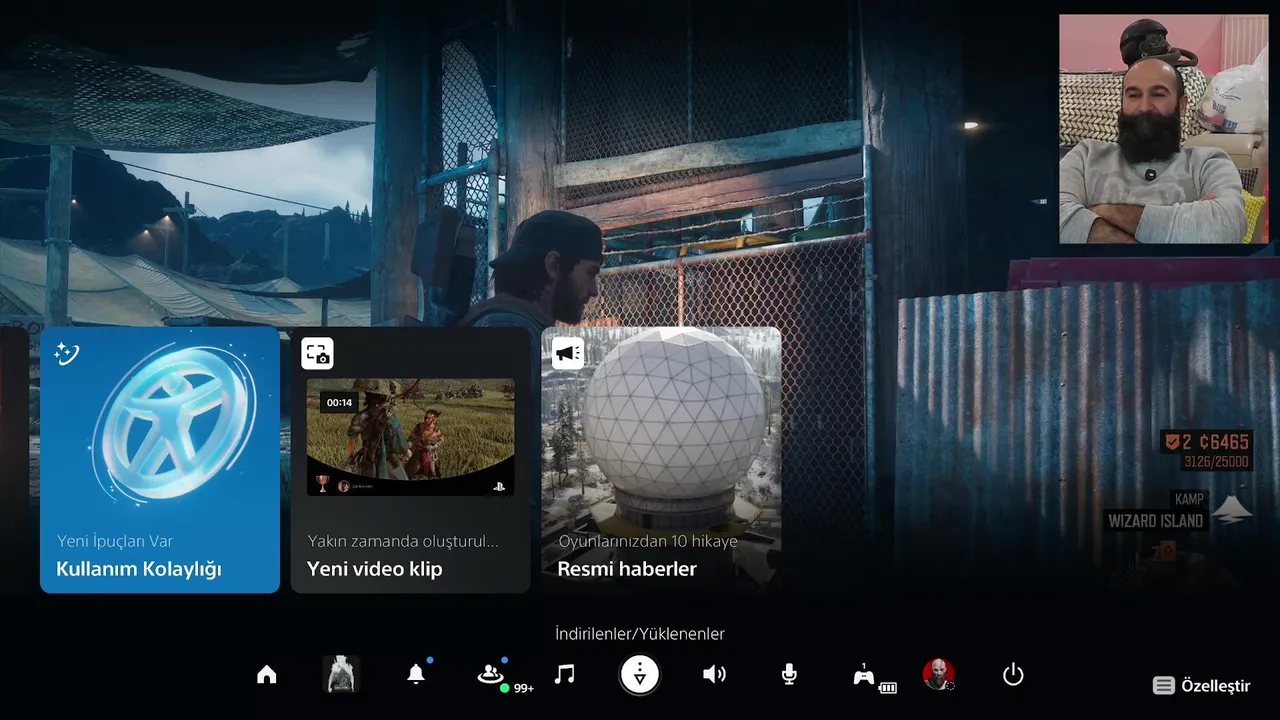1280x720 pixels.
Task: Click the 99+ friends online badge
Action: pos(519,688)
